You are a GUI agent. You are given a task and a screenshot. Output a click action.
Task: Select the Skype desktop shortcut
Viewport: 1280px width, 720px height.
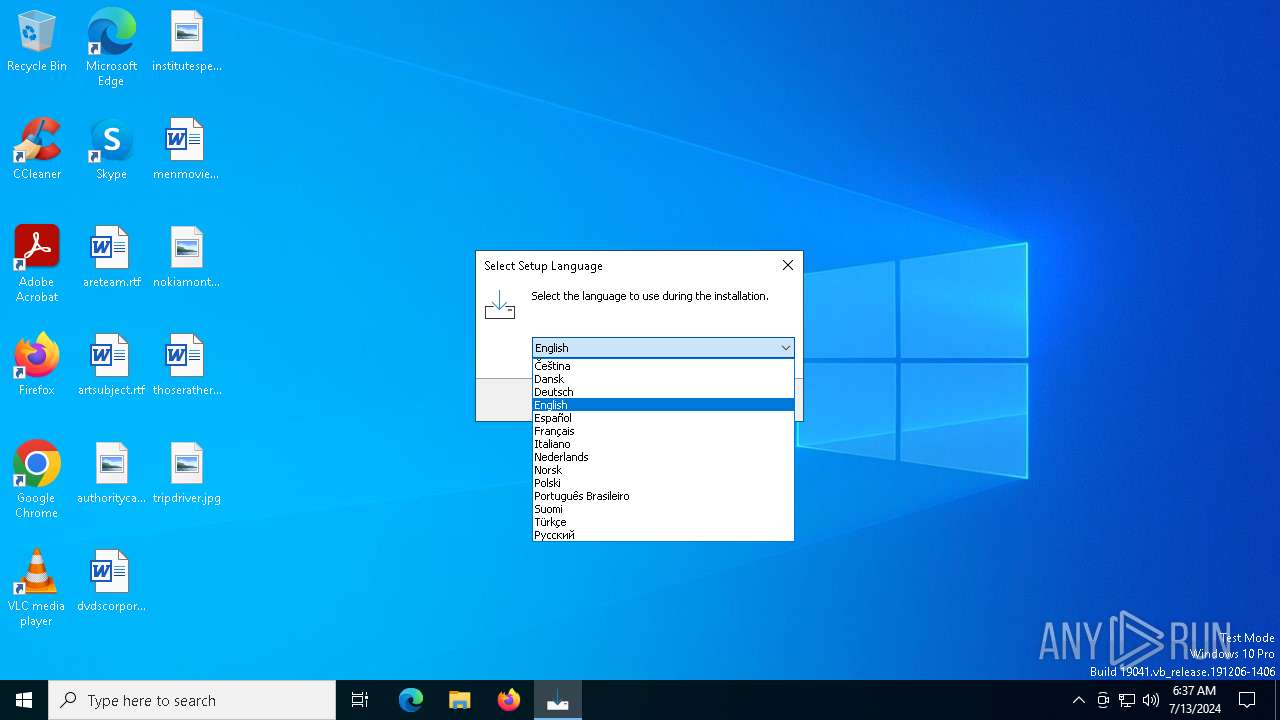click(x=111, y=150)
